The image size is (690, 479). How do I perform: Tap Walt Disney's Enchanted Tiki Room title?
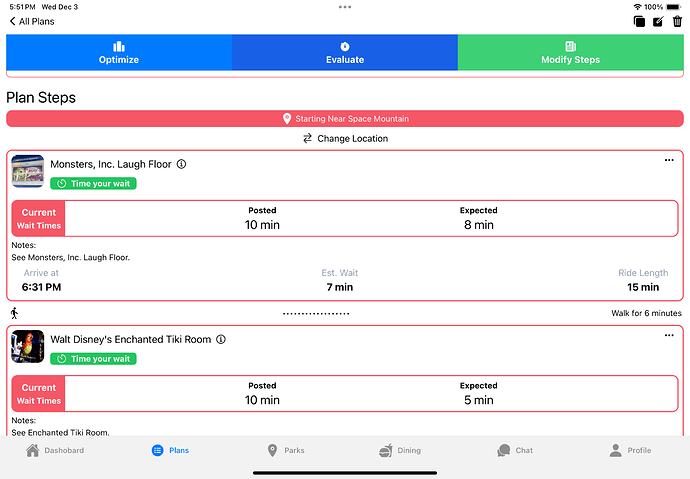pyautogui.click(x=131, y=339)
